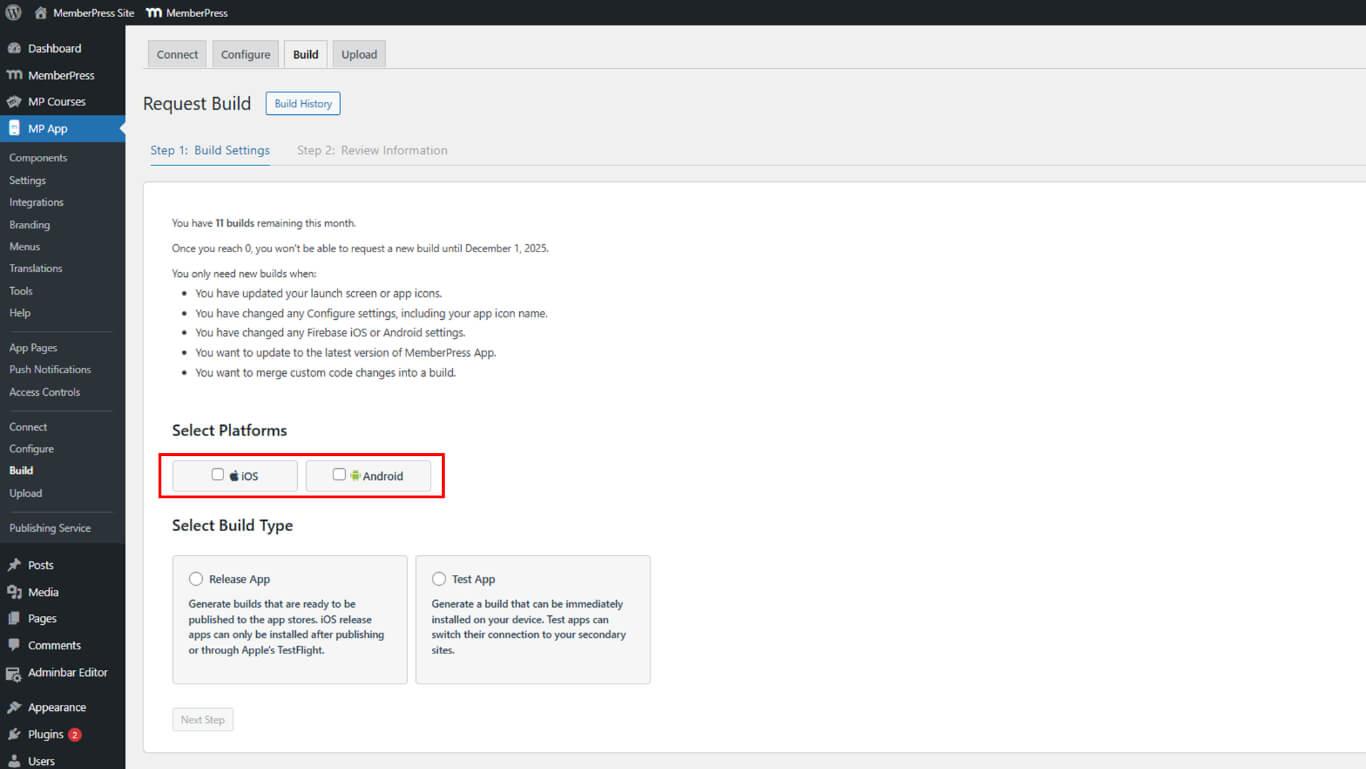1366x769 pixels.
Task: Switch to the Upload tab
Action: click(x=359, y=55)
